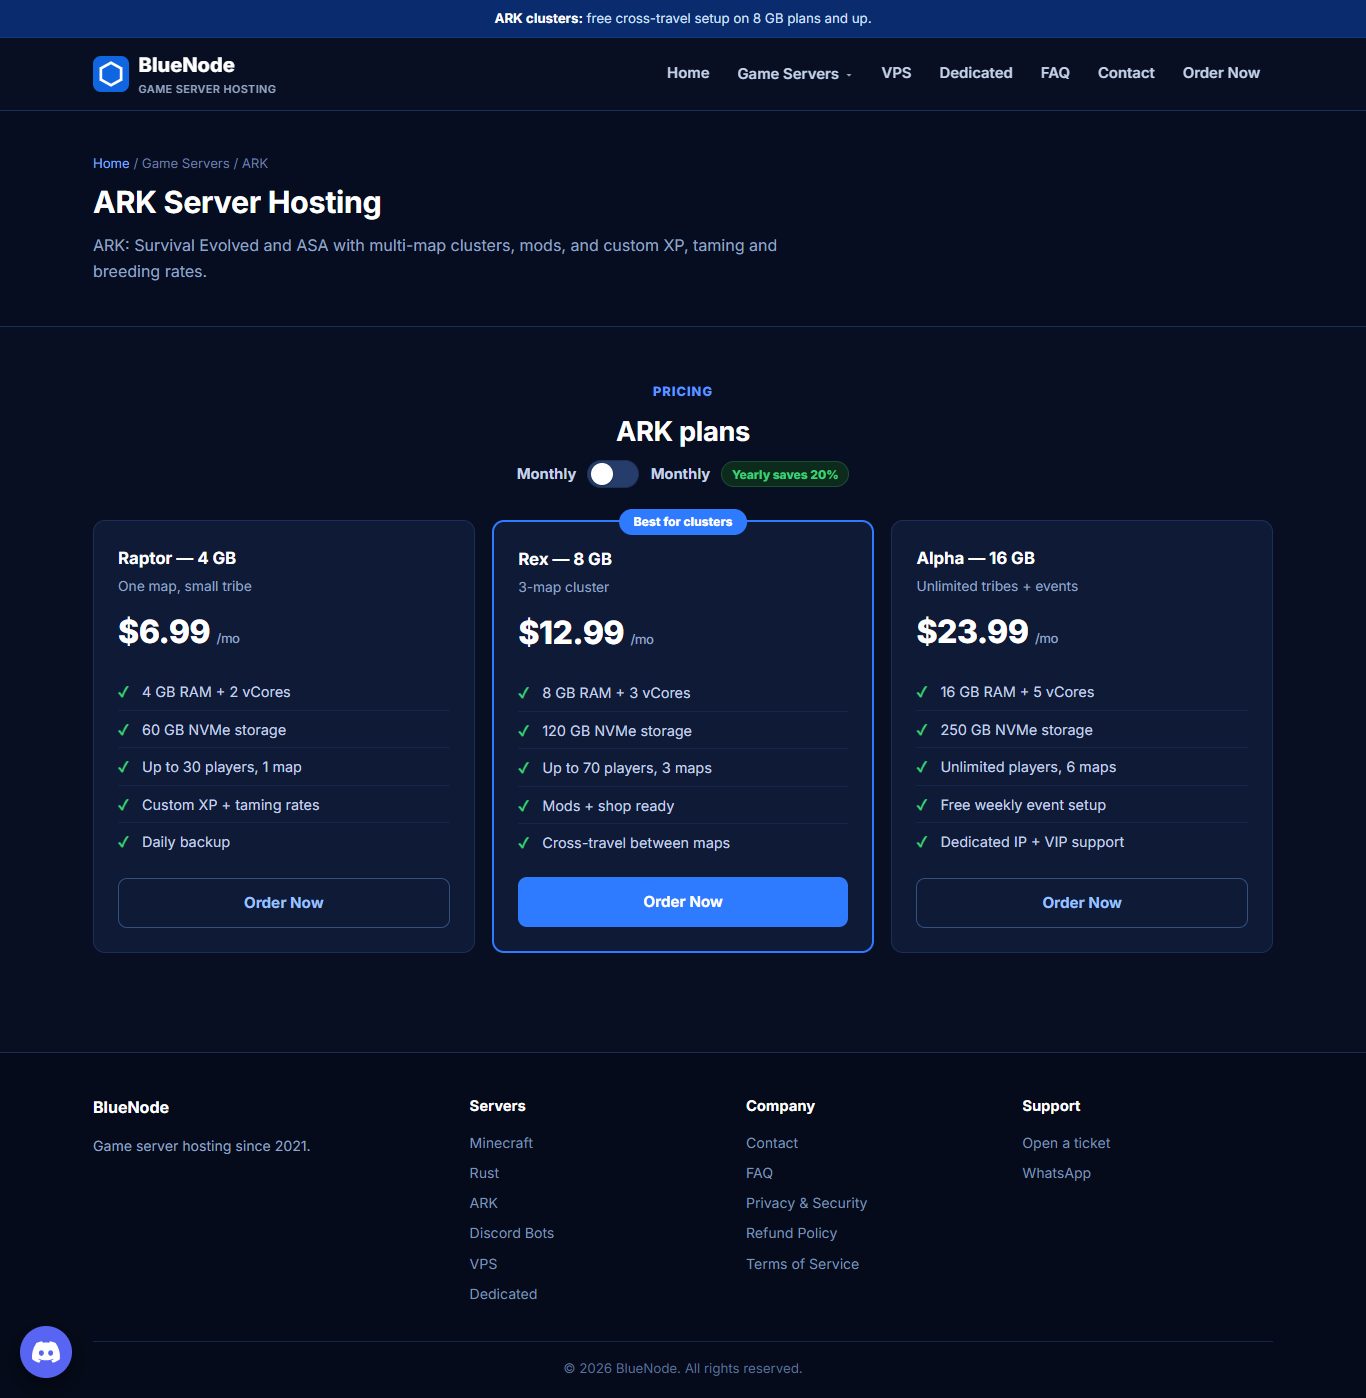
Task: Click the Yearly saves 20% badge
Action: (785, 474)
